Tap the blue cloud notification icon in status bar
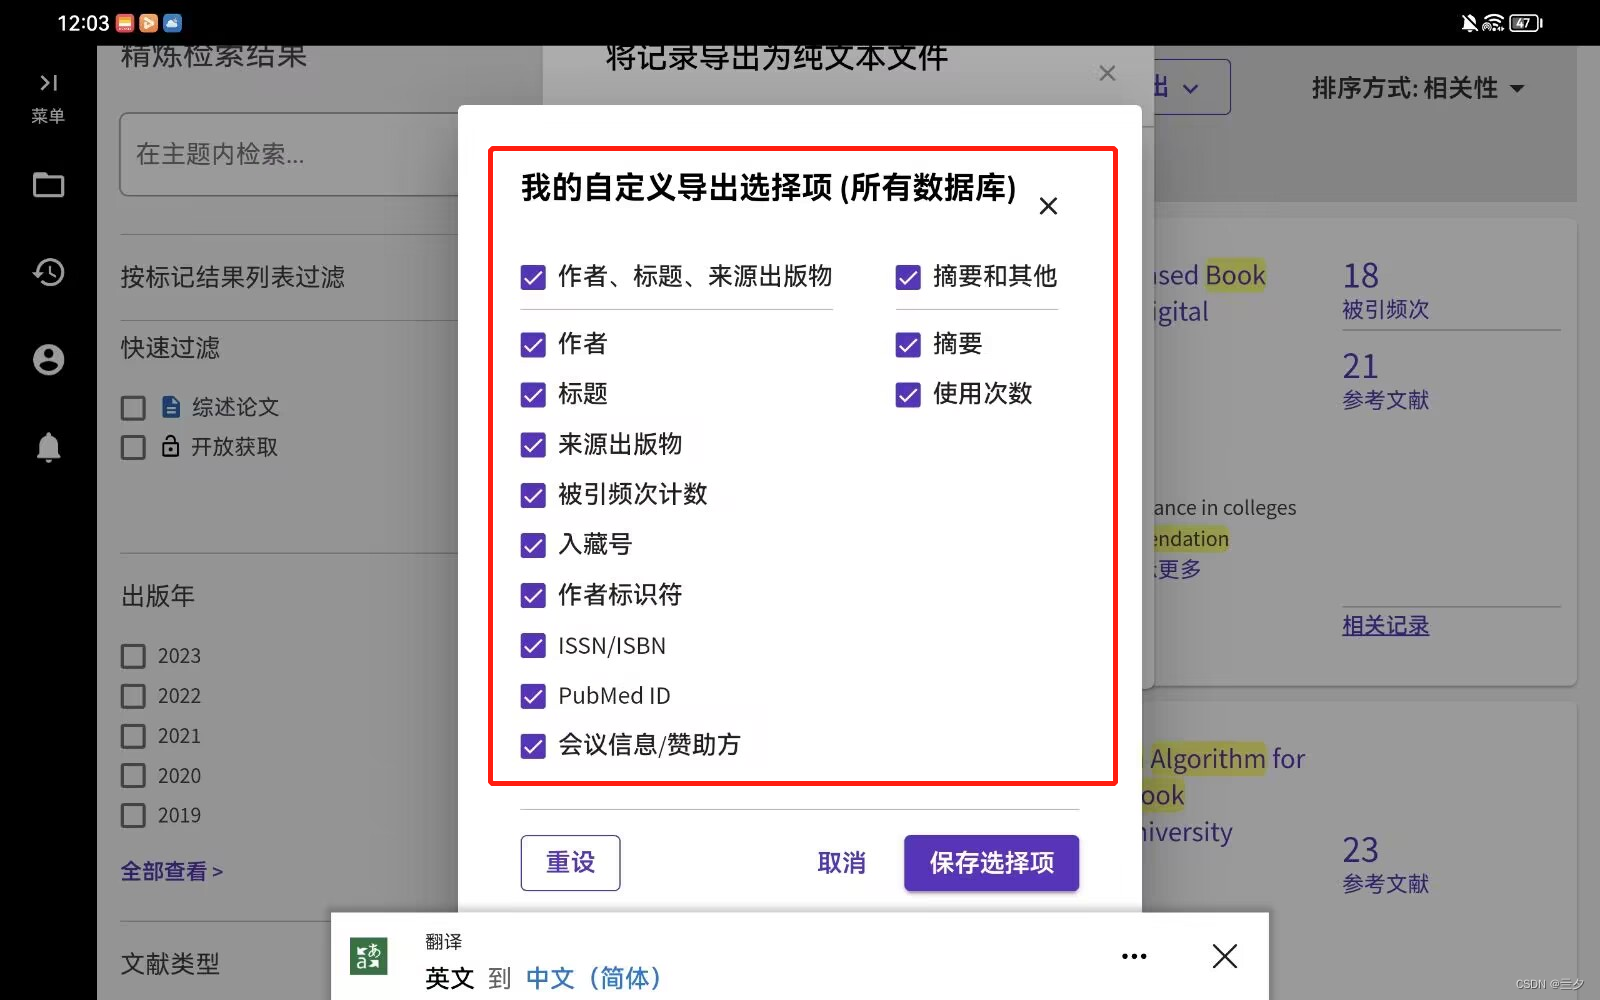 tap(172, 23)
